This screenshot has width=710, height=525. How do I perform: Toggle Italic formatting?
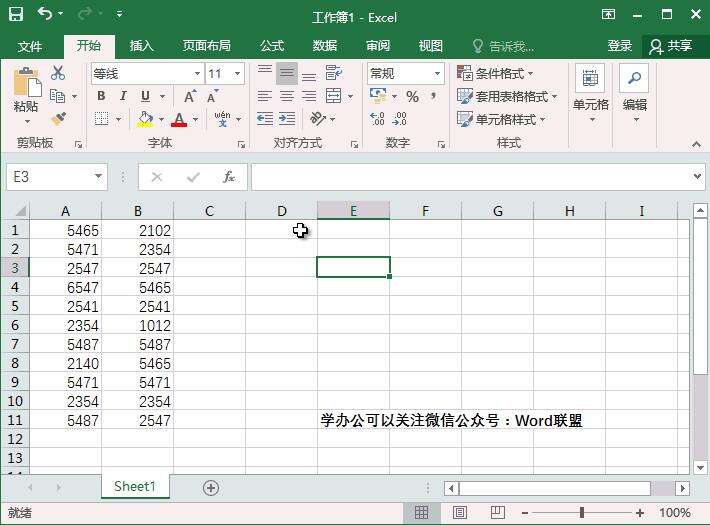click(x=123, y=97)
